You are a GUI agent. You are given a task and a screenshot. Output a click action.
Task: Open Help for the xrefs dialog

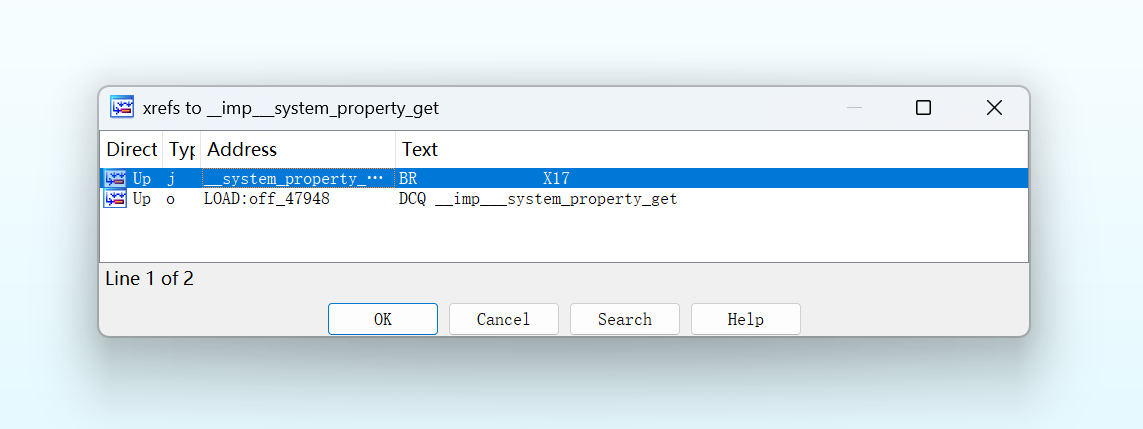(x=746, y=319)
